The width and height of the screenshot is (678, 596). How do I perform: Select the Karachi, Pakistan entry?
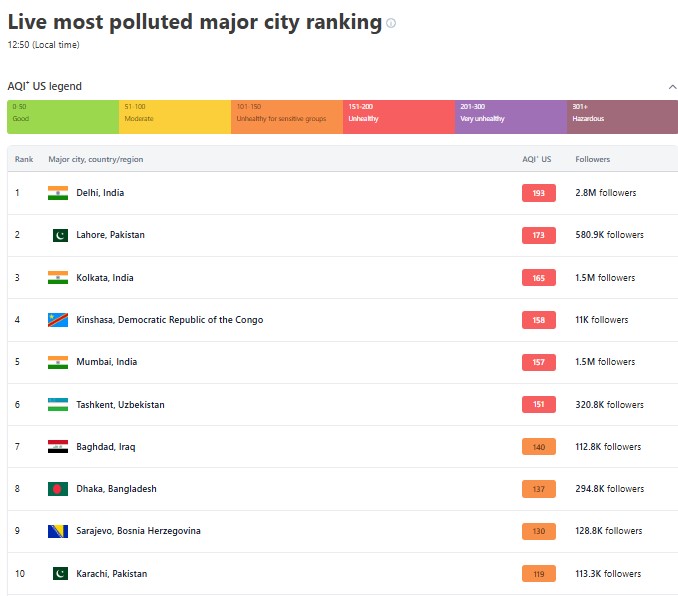111,574
